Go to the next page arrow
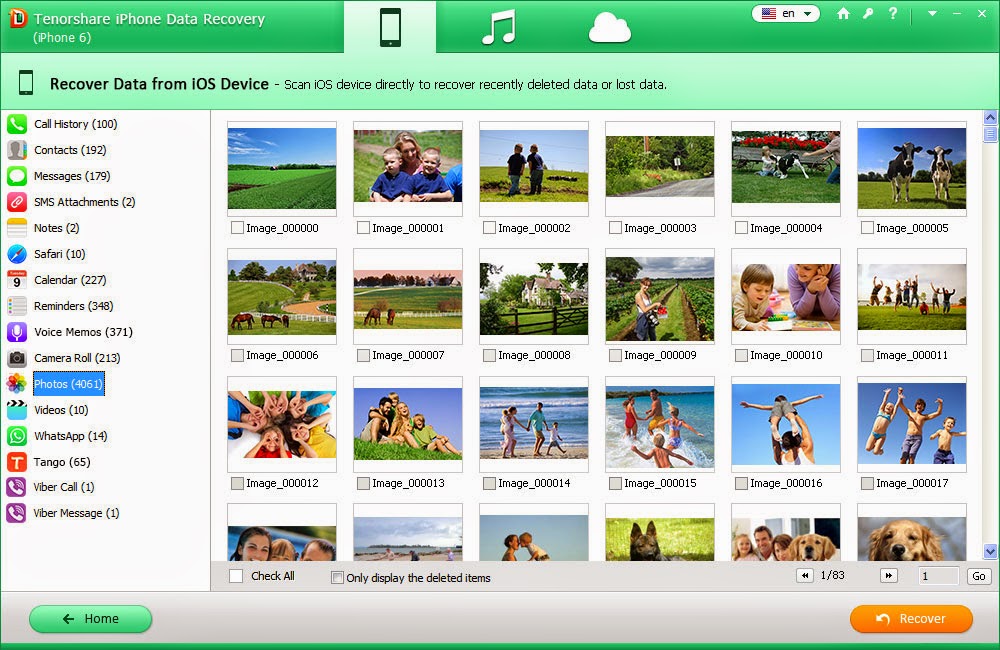Screen dimensions: 1000x650 pyautogui.click(x=888, y=575)
